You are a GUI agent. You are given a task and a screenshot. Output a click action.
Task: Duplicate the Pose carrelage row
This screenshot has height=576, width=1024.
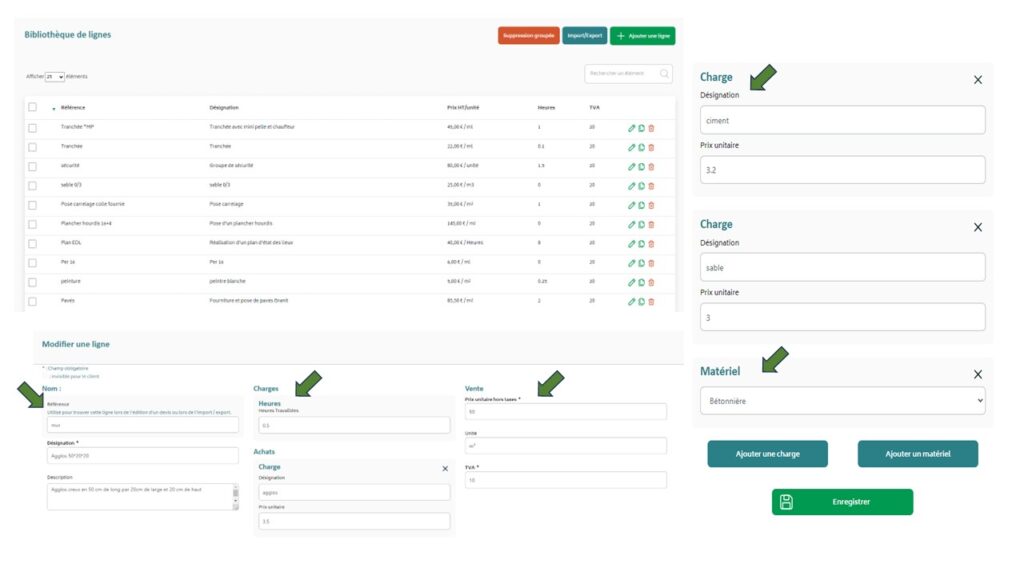pyautogui.click(x=641, y=205)
